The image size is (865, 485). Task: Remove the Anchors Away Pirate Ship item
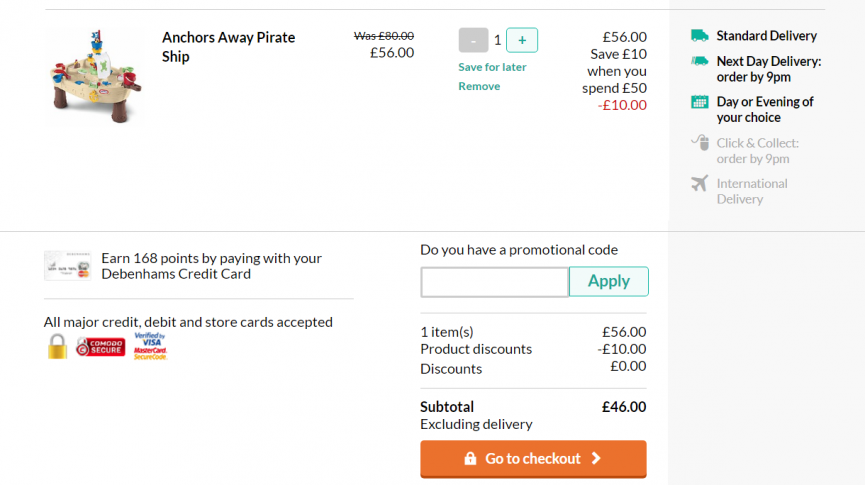coord(479,86)
